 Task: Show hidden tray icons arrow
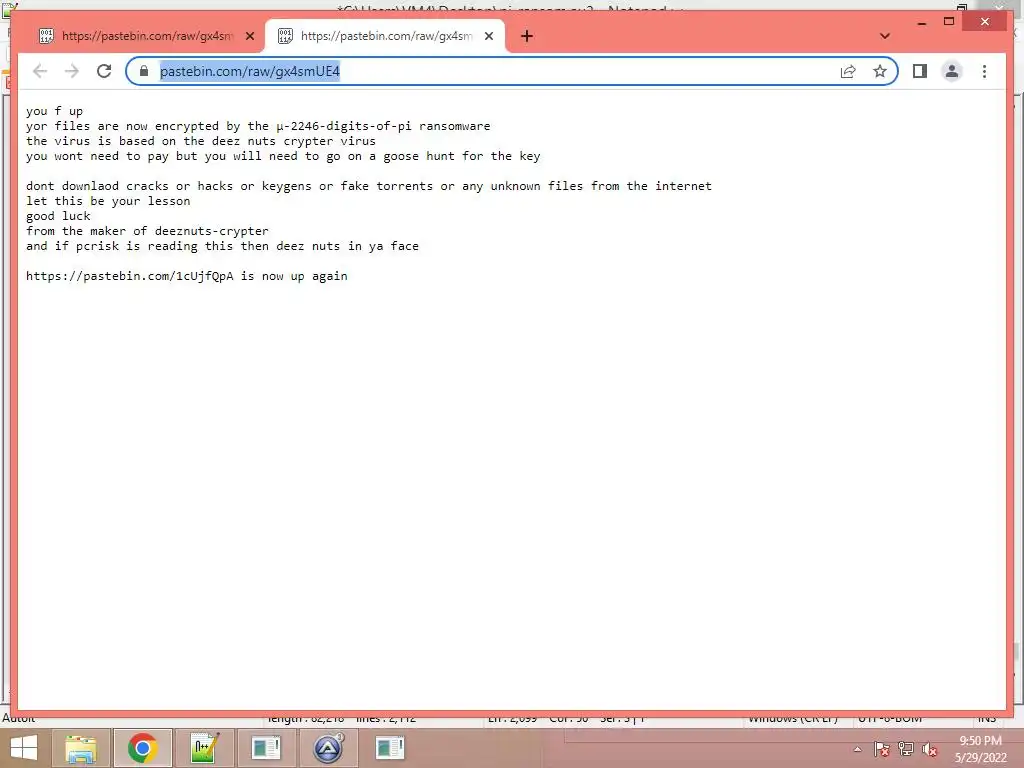(x=857, y=749)
